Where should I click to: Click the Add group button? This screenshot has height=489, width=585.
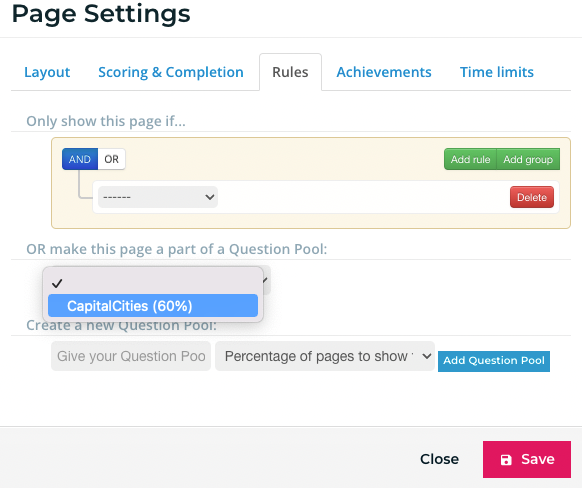pyautogui.click(x=528, y=159)
